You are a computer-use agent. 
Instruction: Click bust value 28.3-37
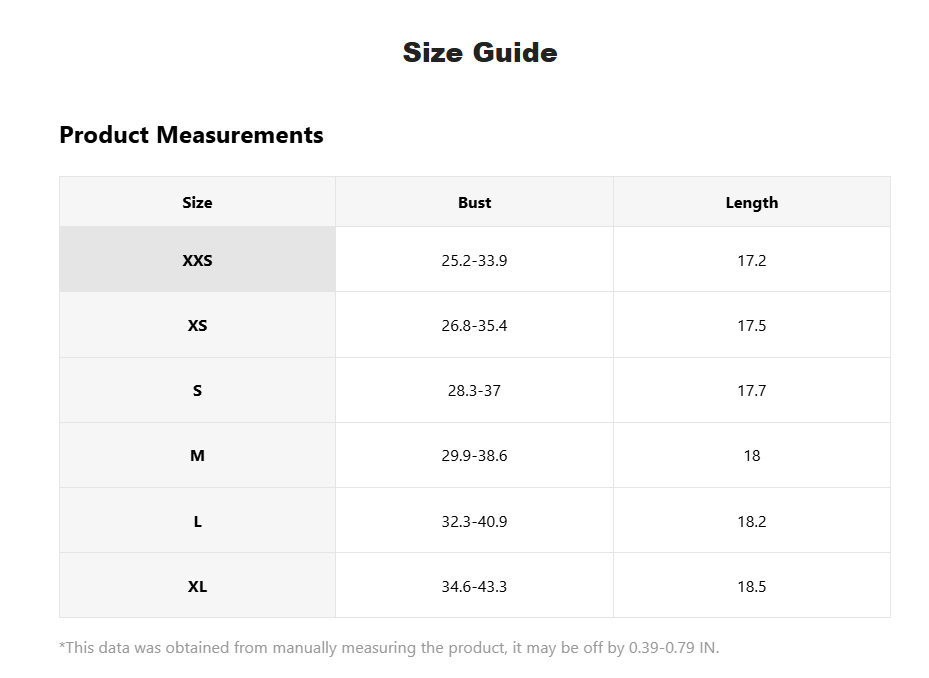click(474, 391)
